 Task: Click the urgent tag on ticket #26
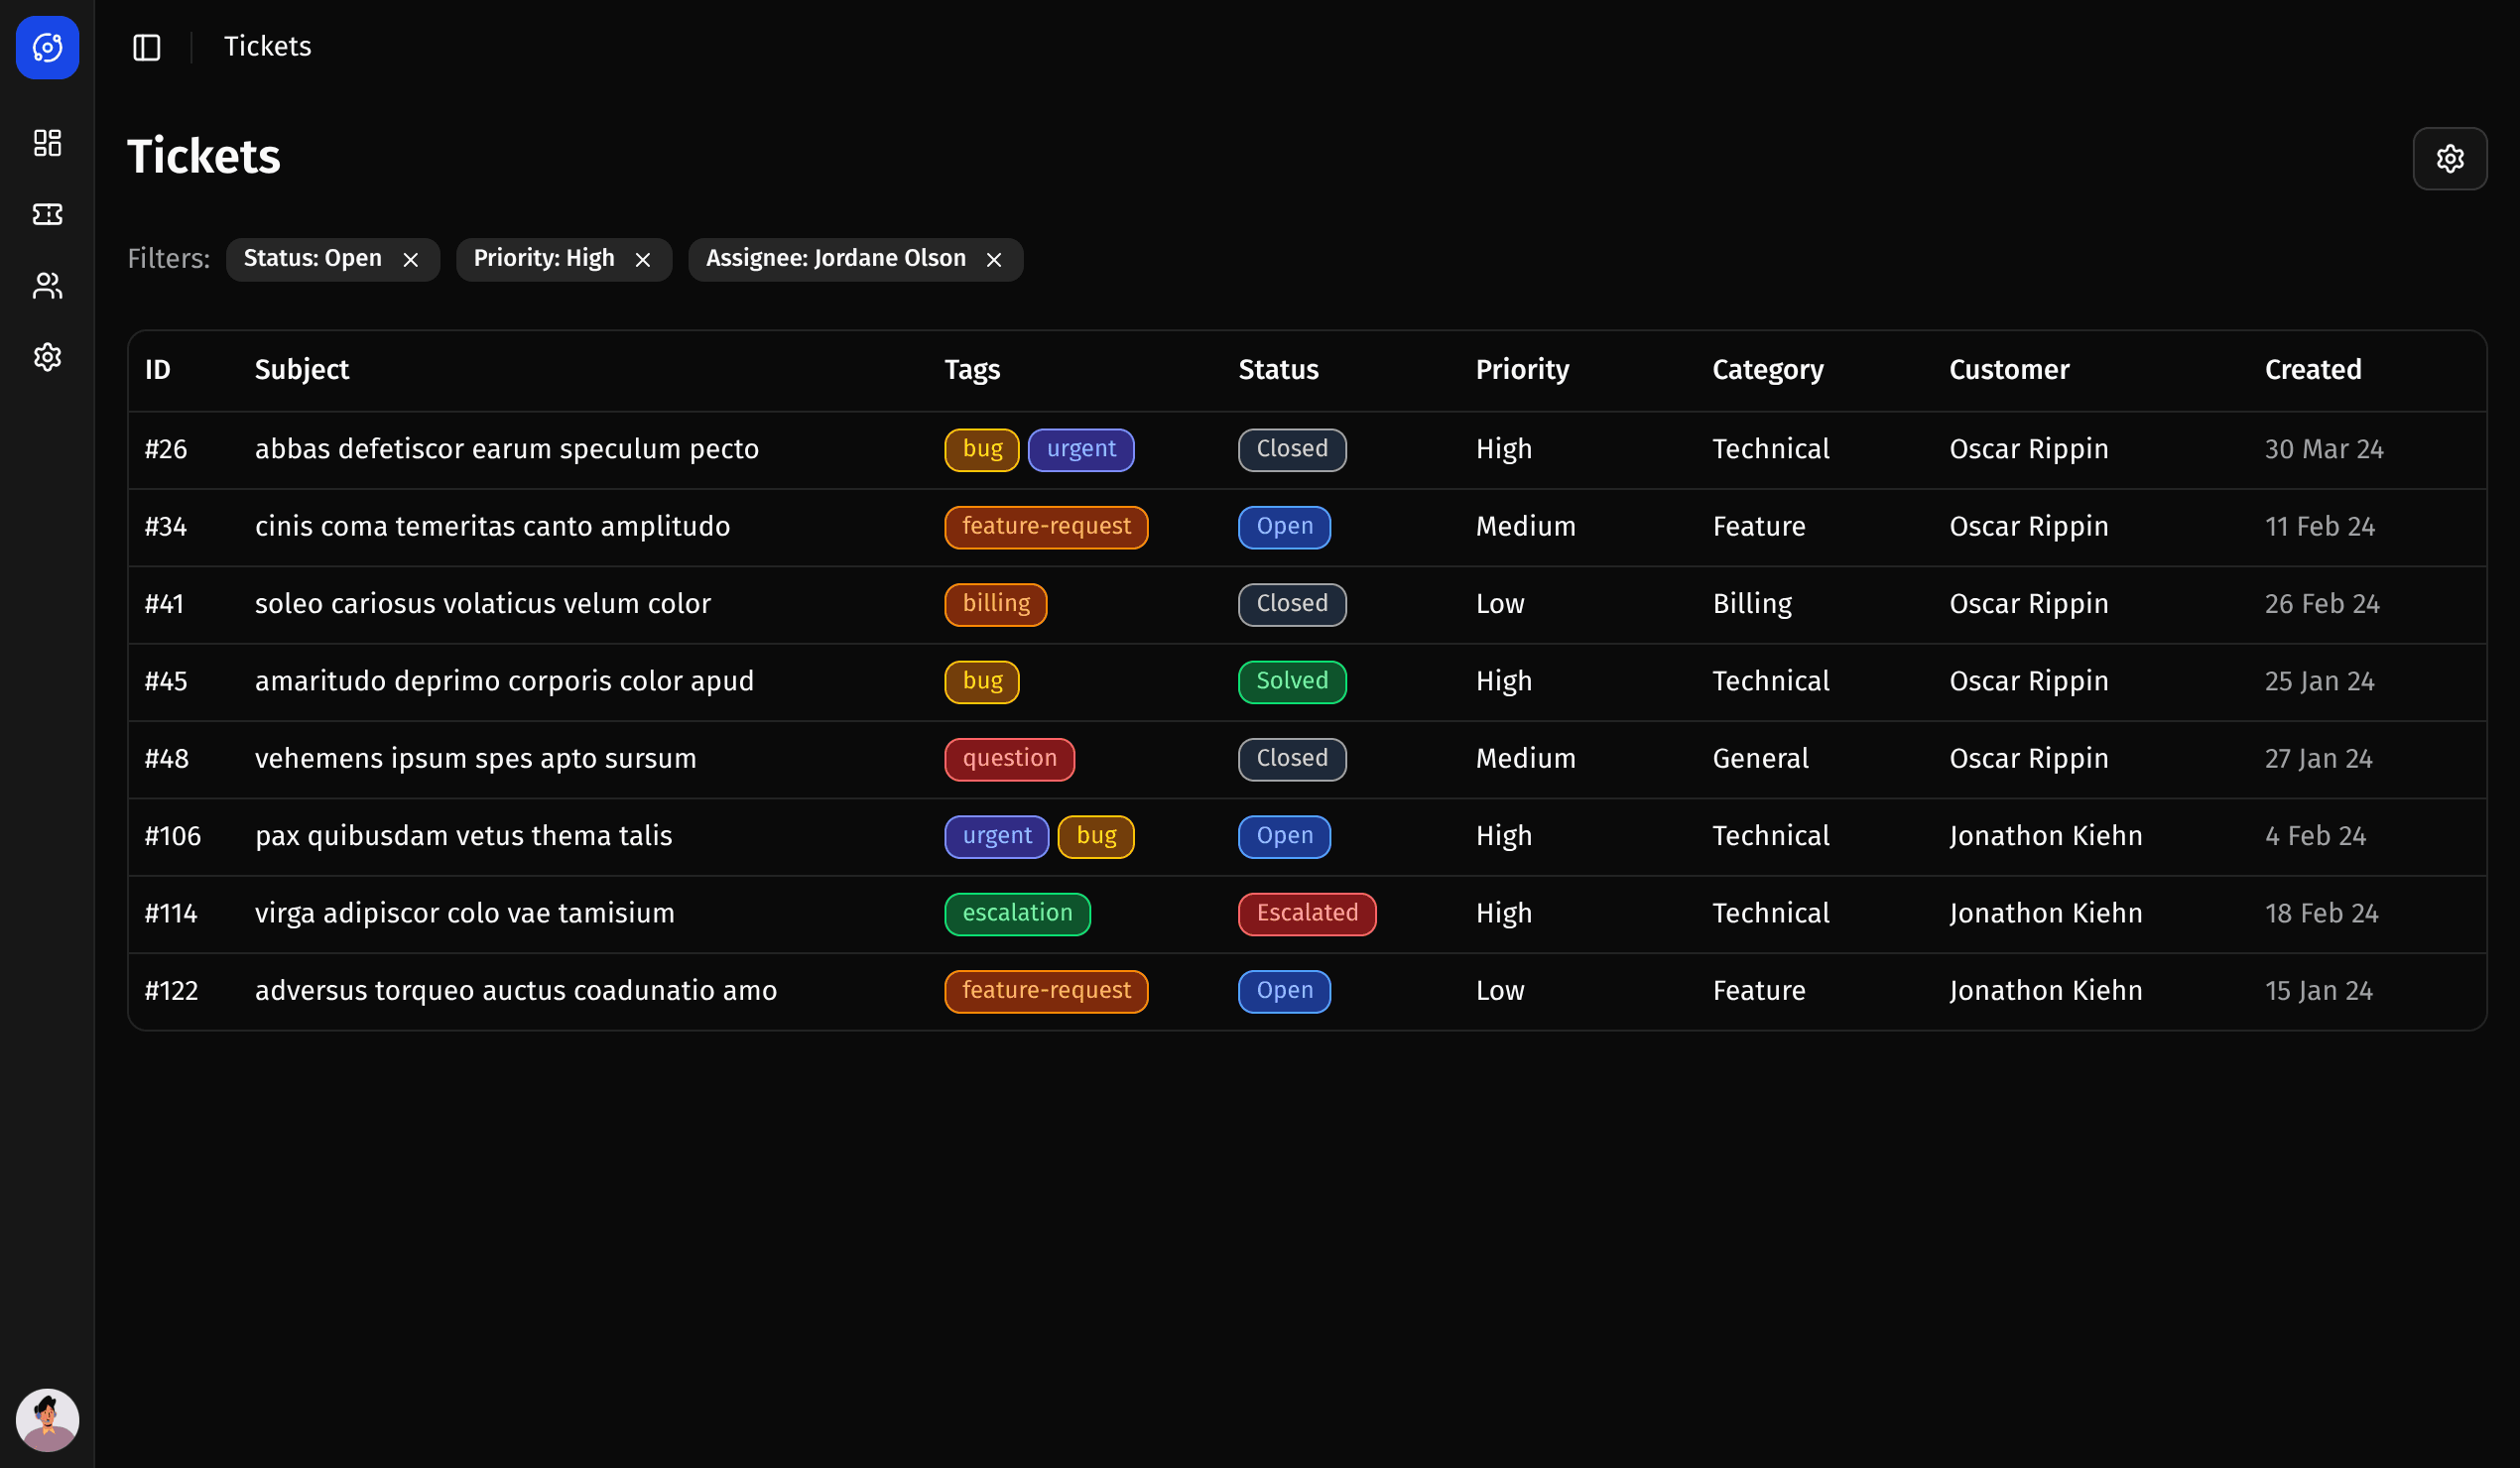pos(1081,449)
